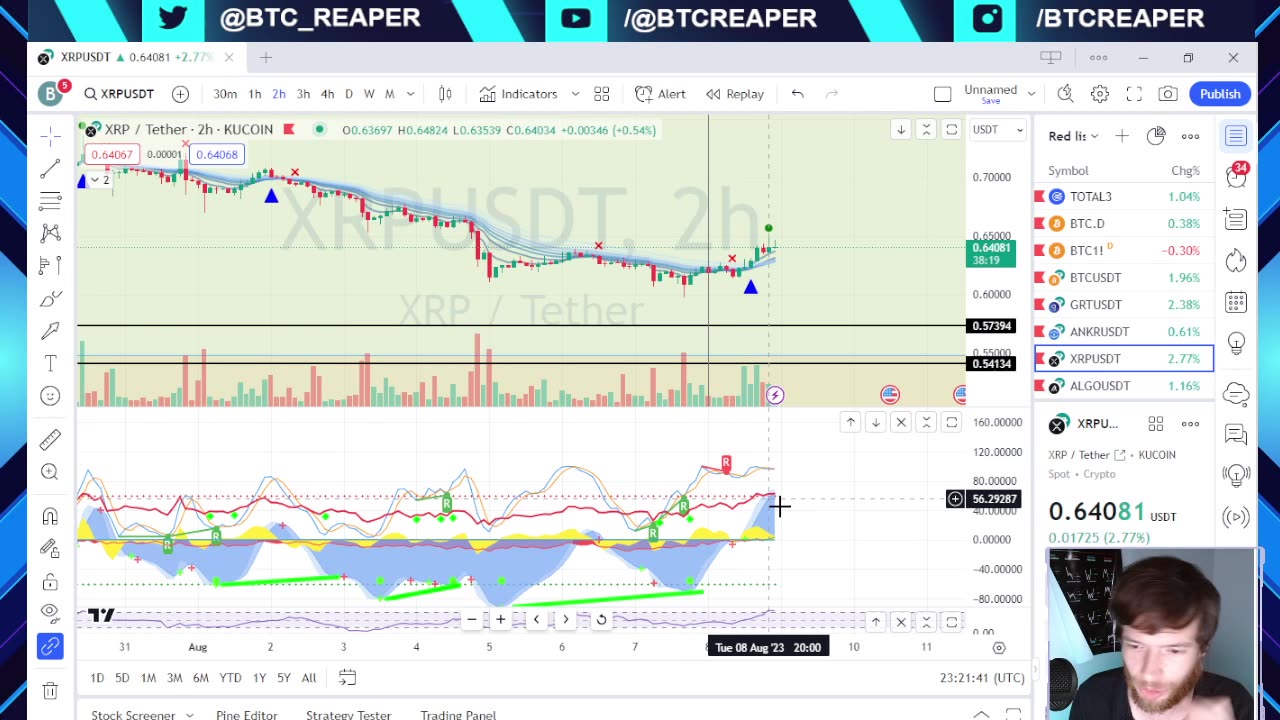Open the calendar sidebar icon
1280x720 pixels.
1236,302
